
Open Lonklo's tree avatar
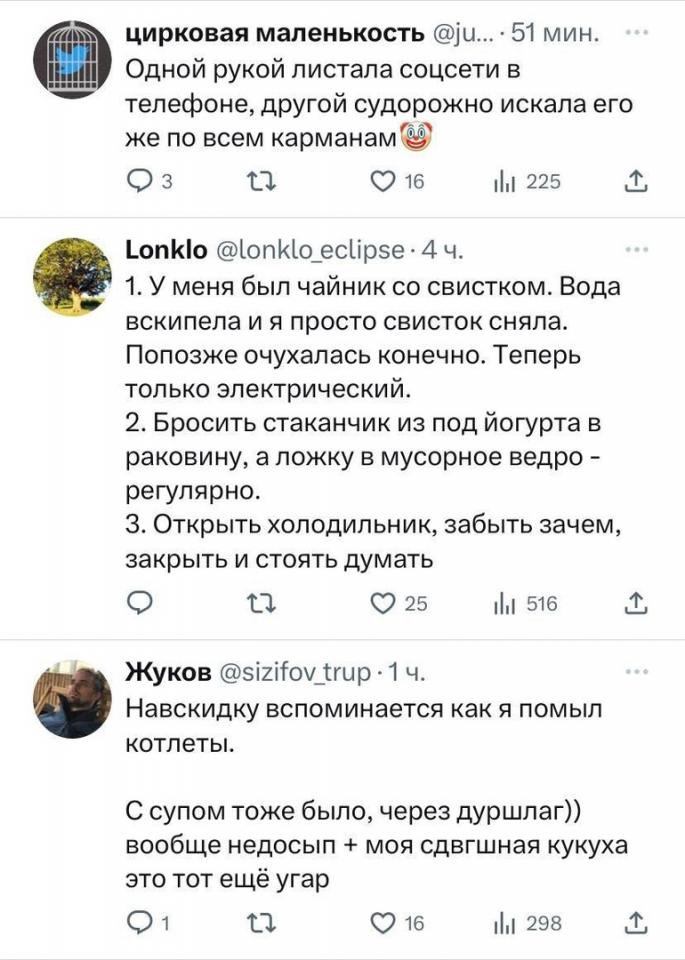(x=72, y=277)
